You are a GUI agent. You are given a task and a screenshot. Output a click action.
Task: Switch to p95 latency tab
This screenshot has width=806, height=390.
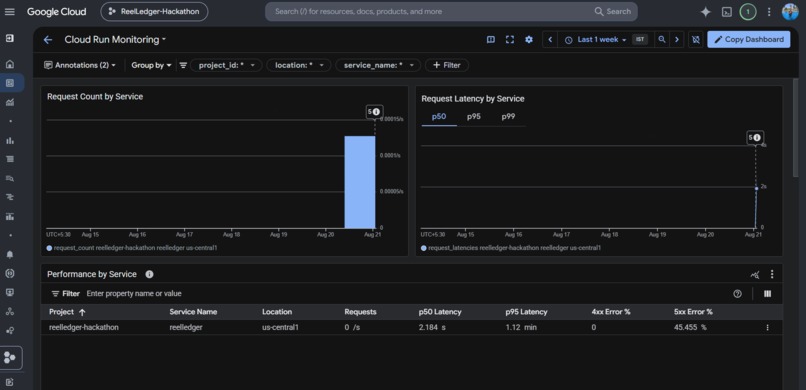point(473,117)
